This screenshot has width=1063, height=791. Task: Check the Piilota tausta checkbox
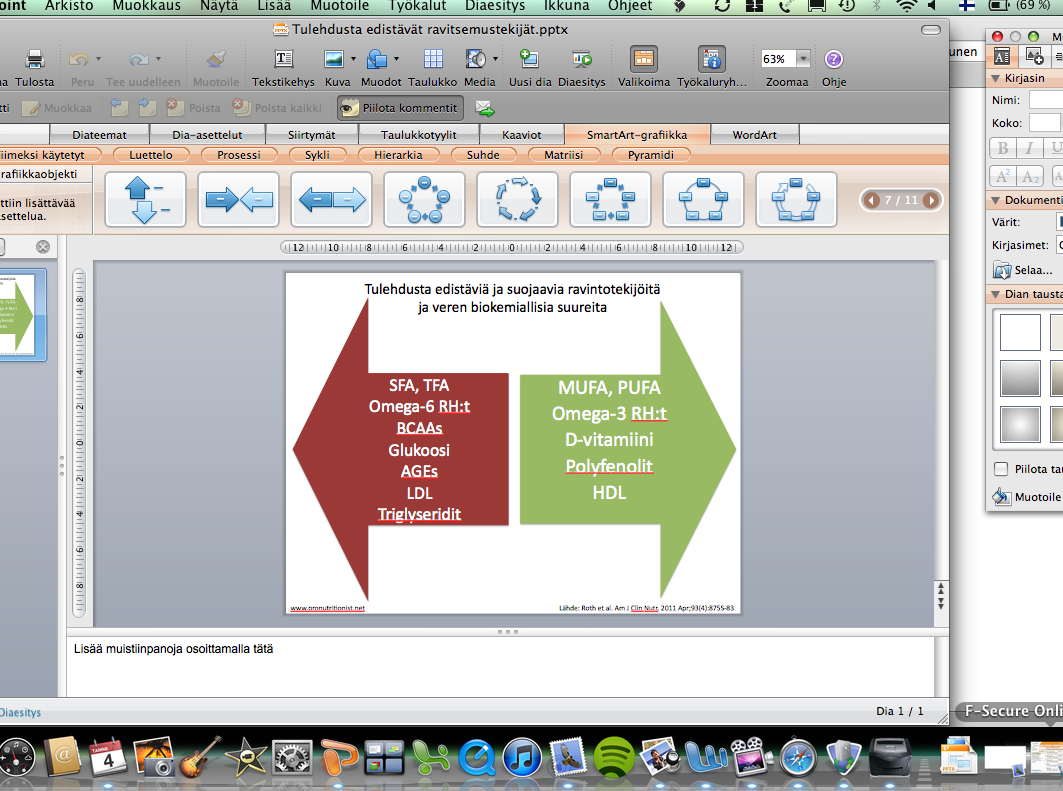point(1001,469)
